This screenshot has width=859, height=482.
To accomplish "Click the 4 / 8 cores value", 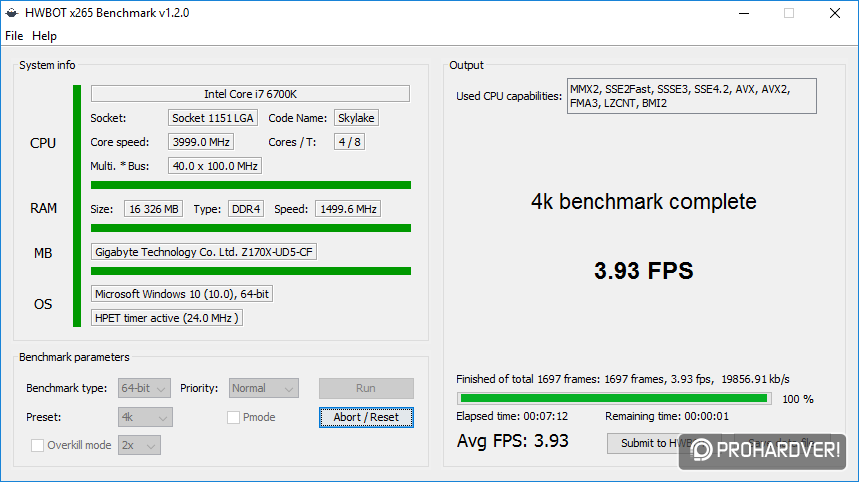I will (x=349, y=142).
